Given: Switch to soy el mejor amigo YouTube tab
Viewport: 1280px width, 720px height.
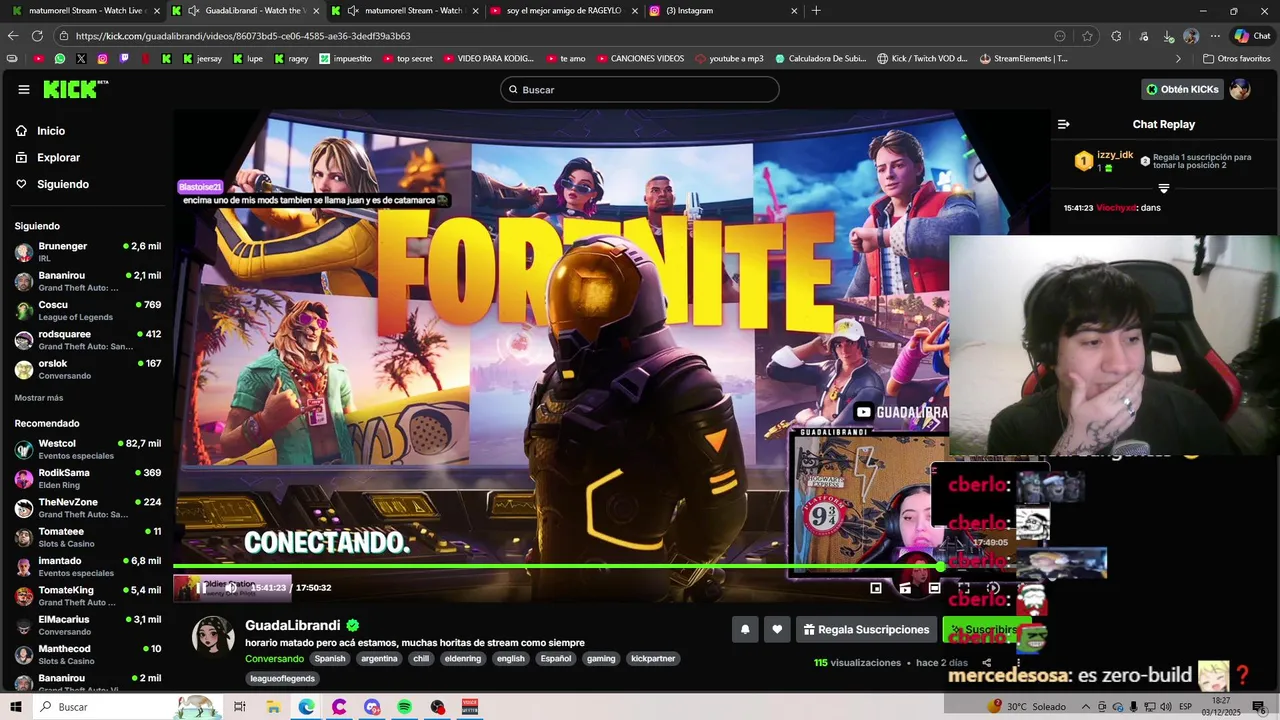Looking at the screenshot, I should [563, 11].
